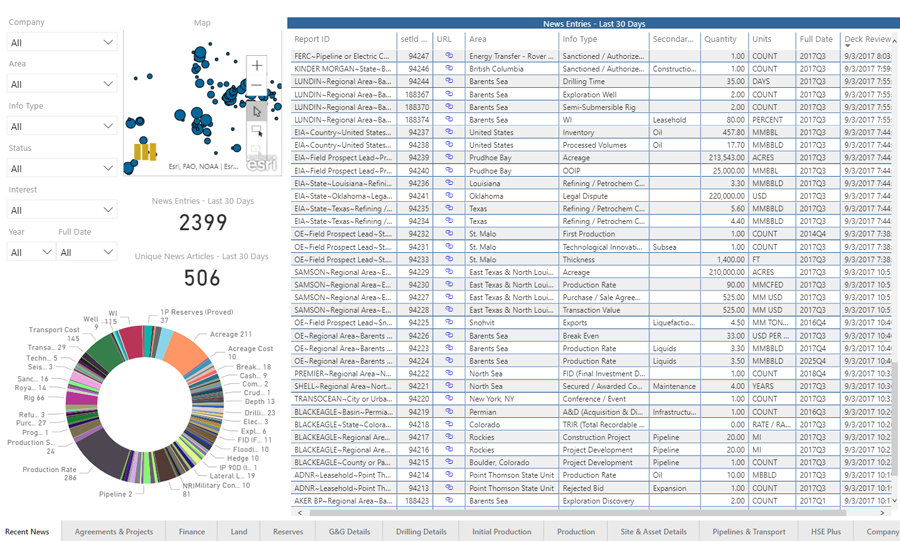The height and width of the screenshot is (541, 900).
Task: Open URL link for setId 94213
Action: click(449, 488)
